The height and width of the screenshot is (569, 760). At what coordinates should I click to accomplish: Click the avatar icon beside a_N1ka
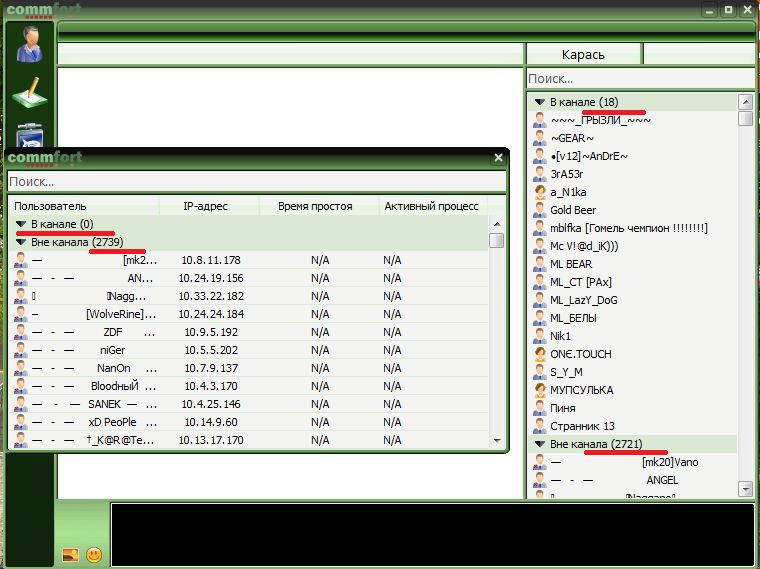(539, 192)
